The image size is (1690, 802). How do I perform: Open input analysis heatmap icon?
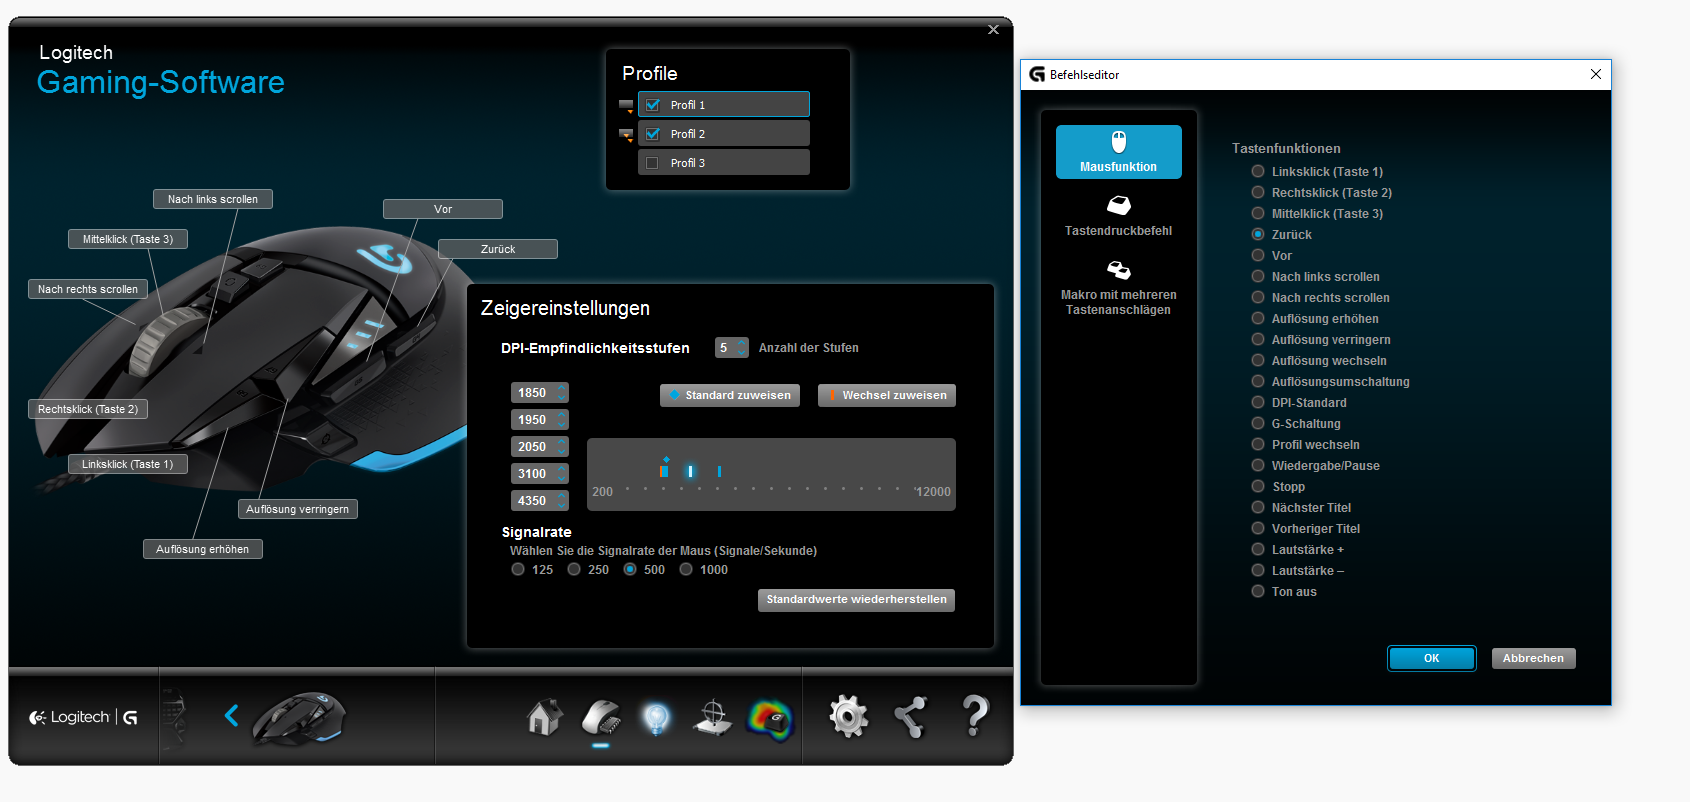[770, 719]
